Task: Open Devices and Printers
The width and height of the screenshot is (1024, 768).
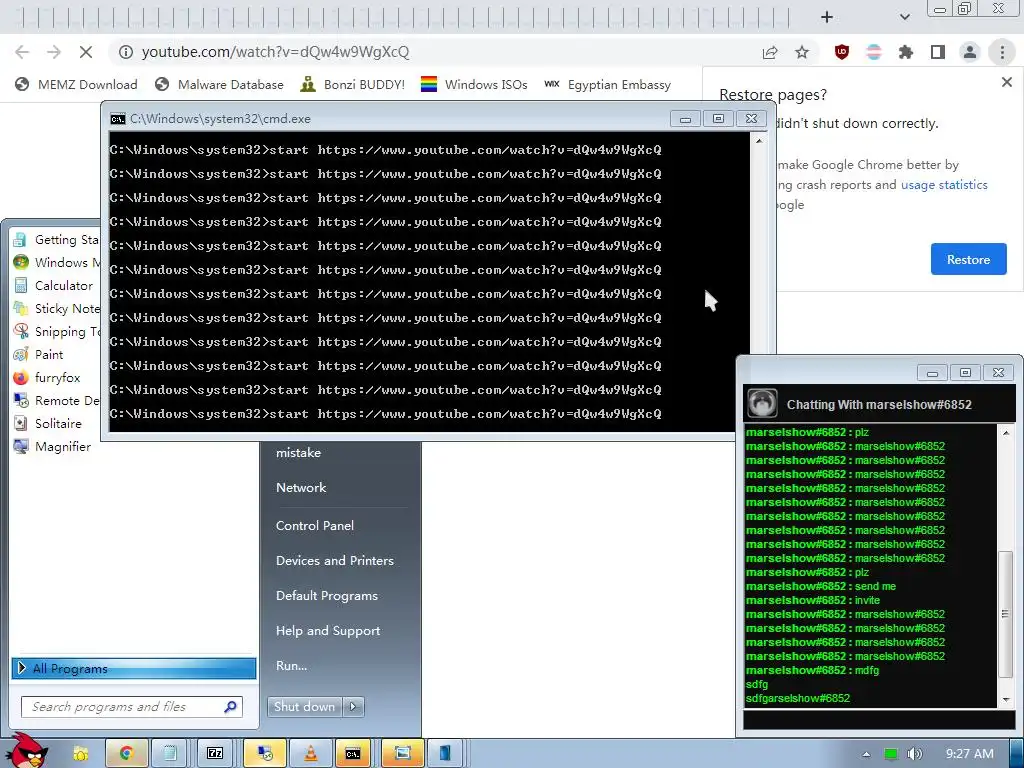Action: (335, 560)
